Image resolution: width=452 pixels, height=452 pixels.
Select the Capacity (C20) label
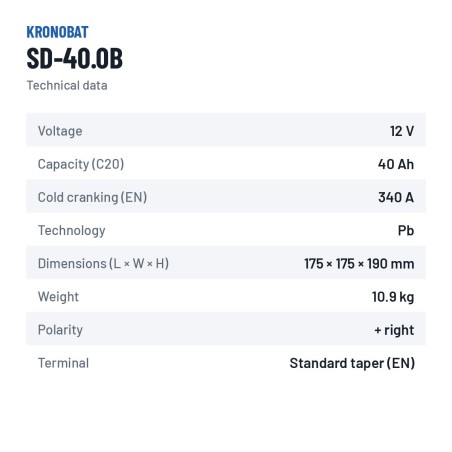coord(81,164)
